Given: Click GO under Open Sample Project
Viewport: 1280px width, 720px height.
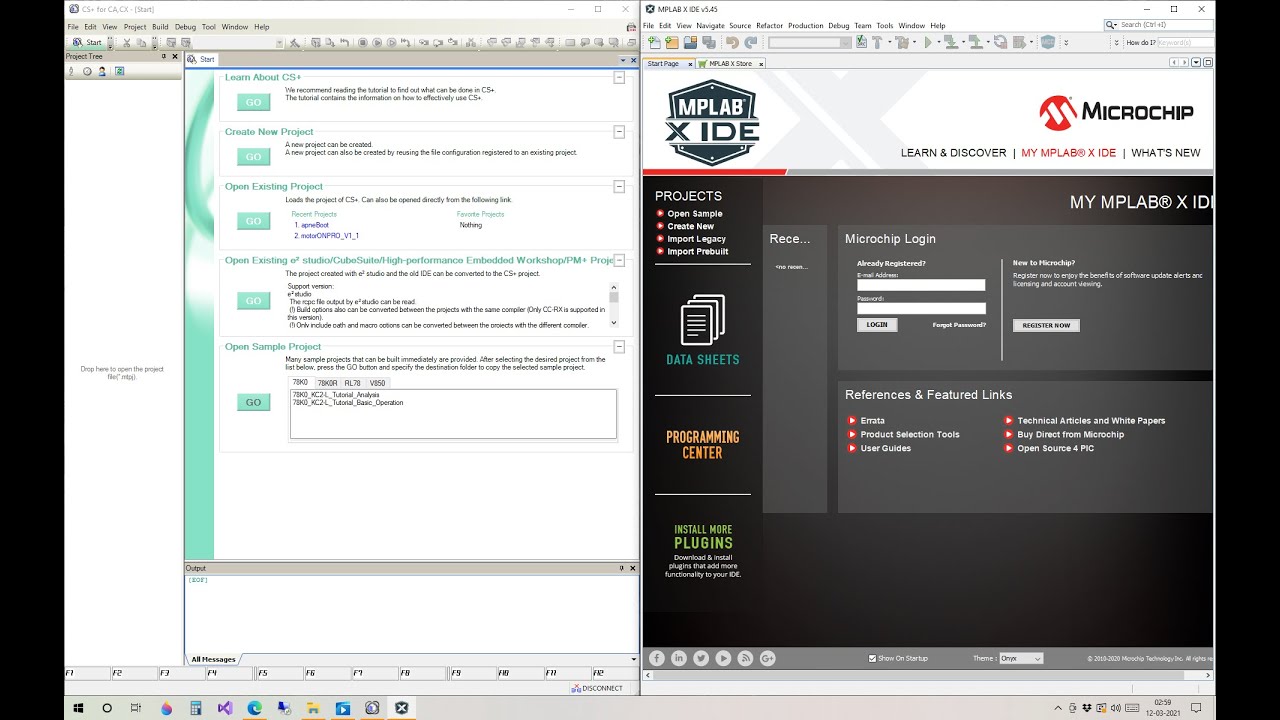Looking at the screenshot, I should 253,402.
